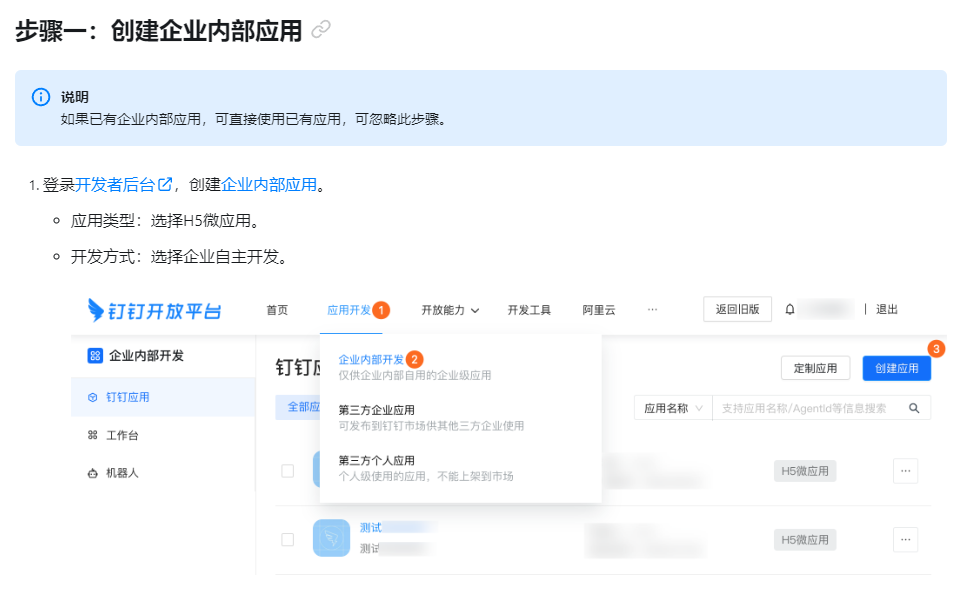Click the anchor link icon beside the heading
The width and height of the screenshot is (969, 594).
tap(321, 29)
